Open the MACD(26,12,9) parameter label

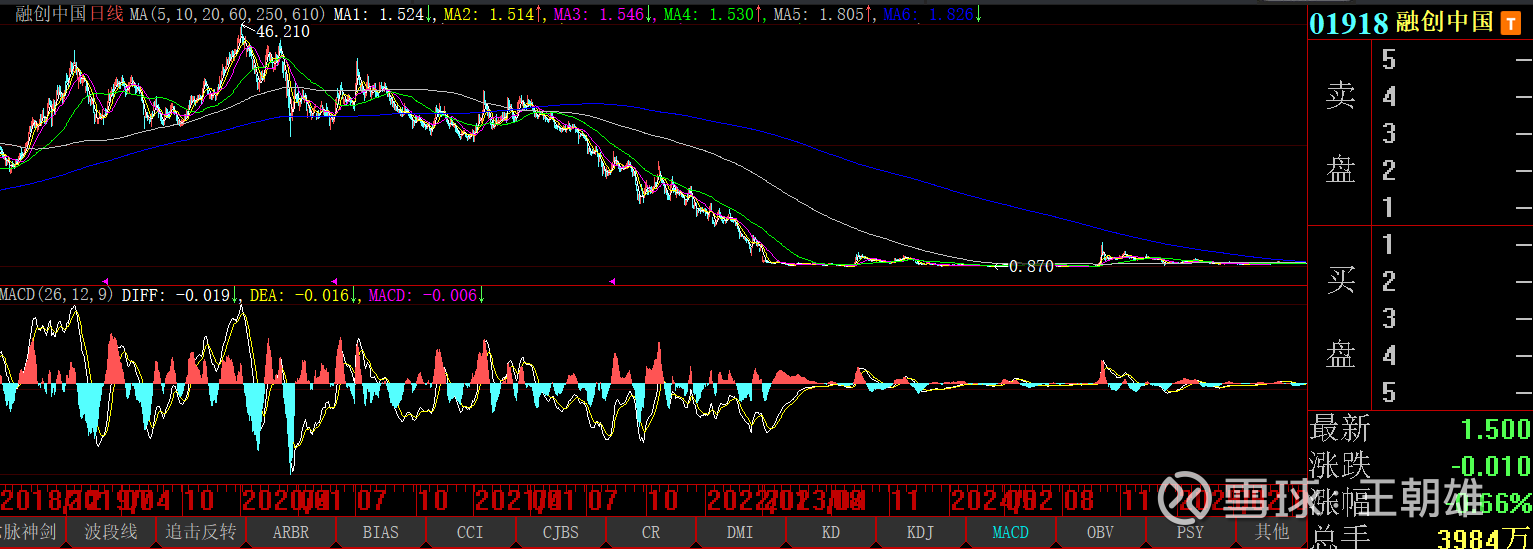click(x=57, y=296)
